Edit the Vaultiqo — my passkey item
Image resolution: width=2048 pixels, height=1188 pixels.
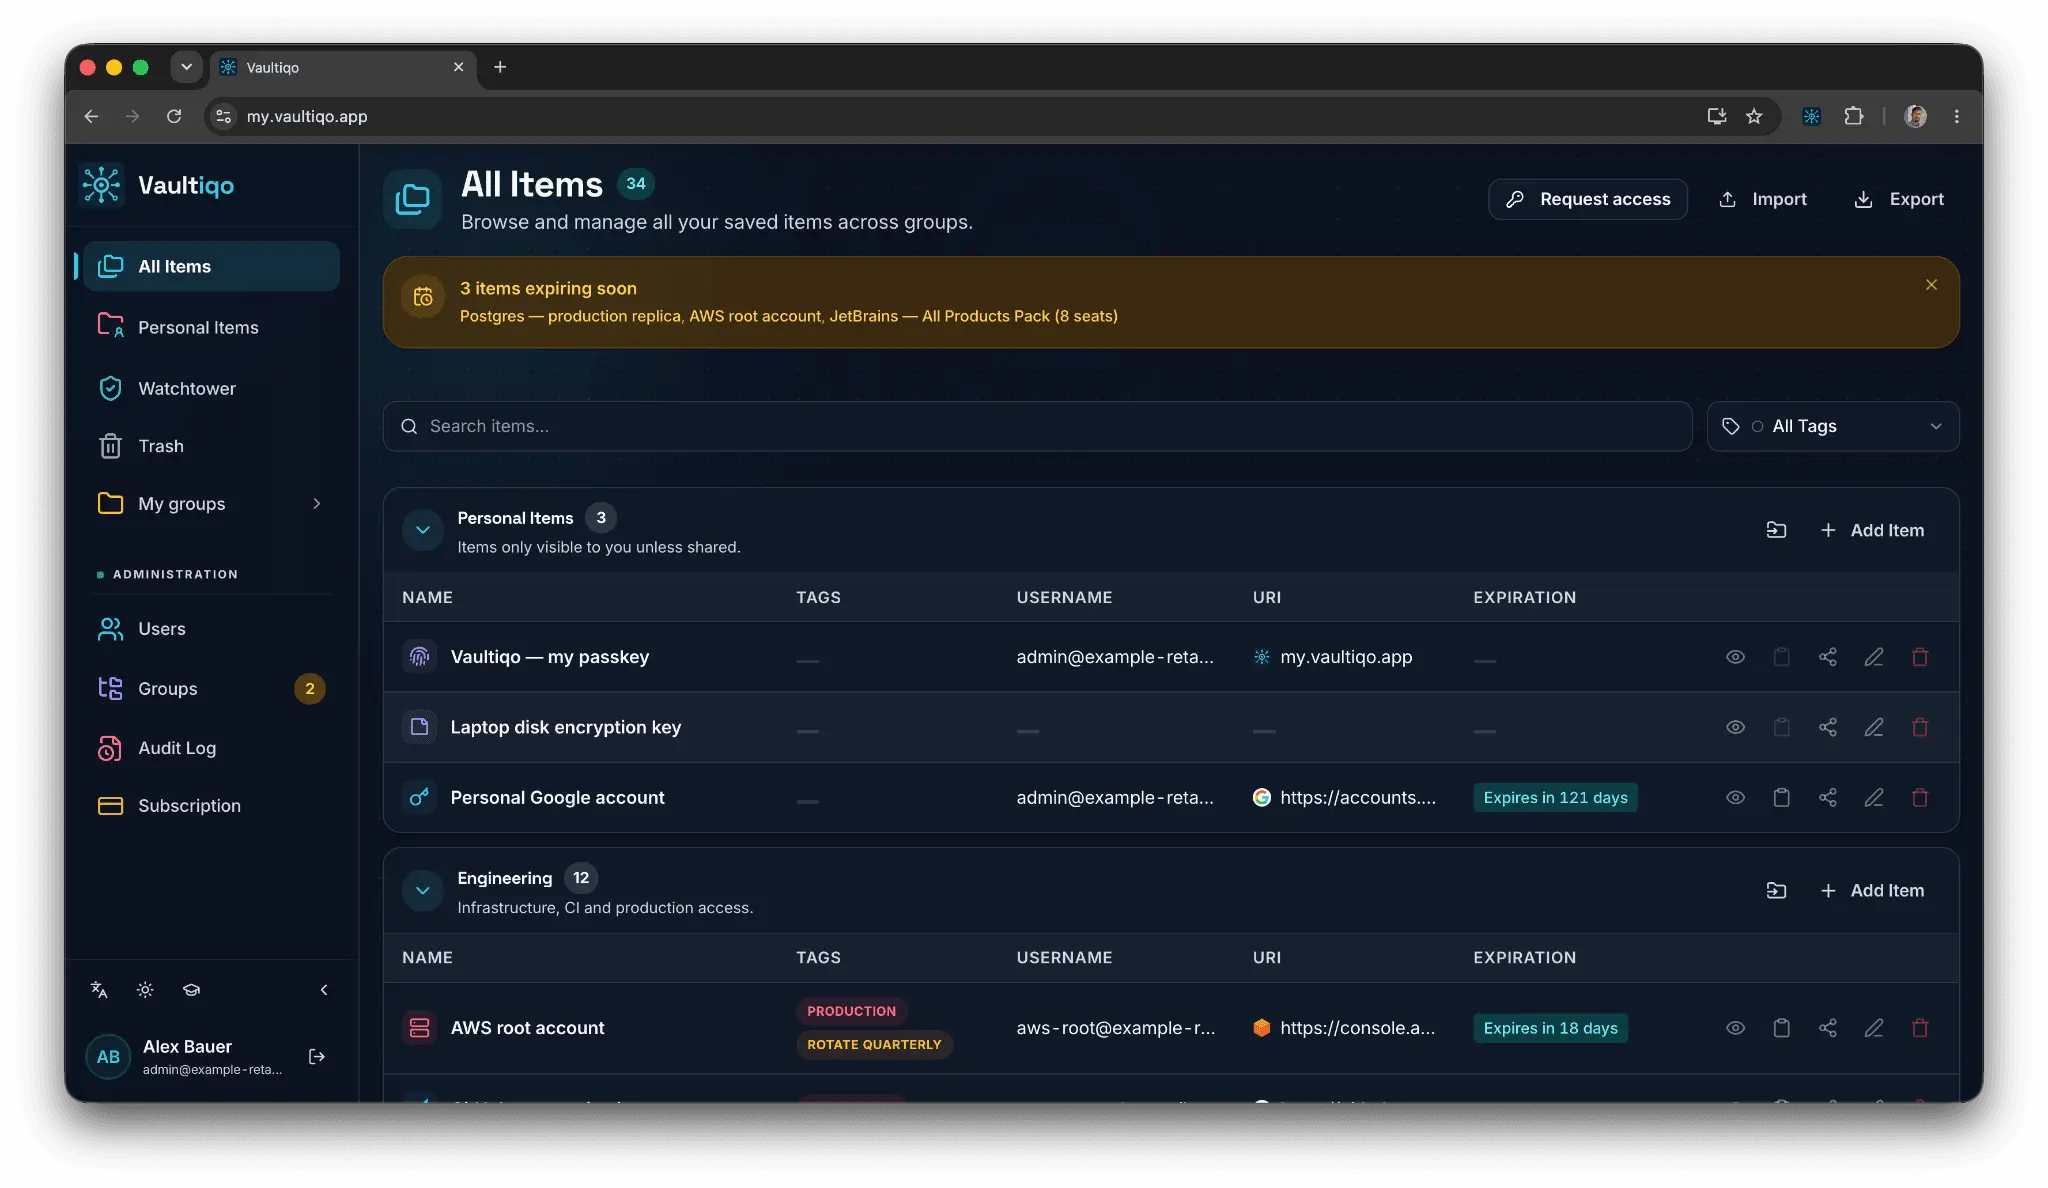(1873, 657)
